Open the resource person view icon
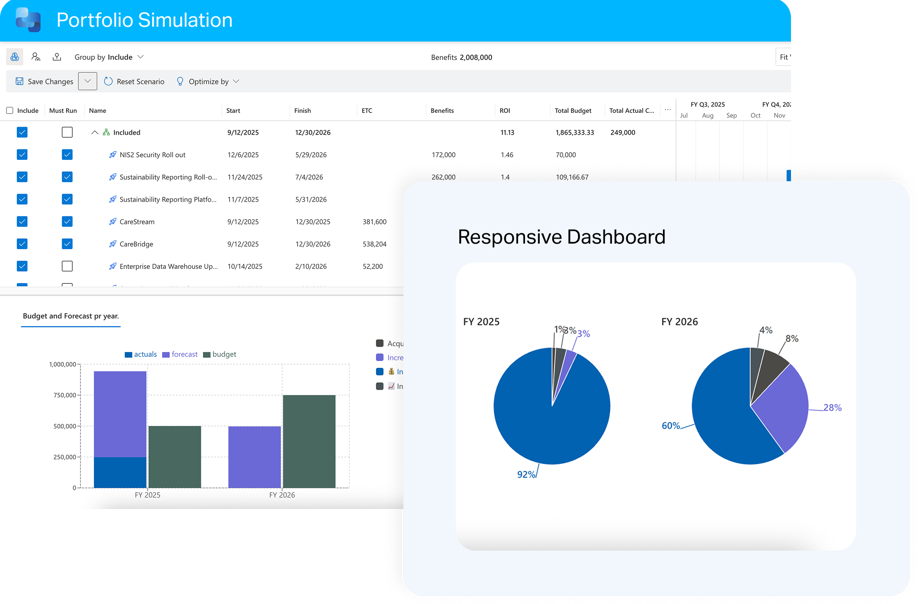Image resolution: width=920 pixels, height=604 pixels. 36,57
